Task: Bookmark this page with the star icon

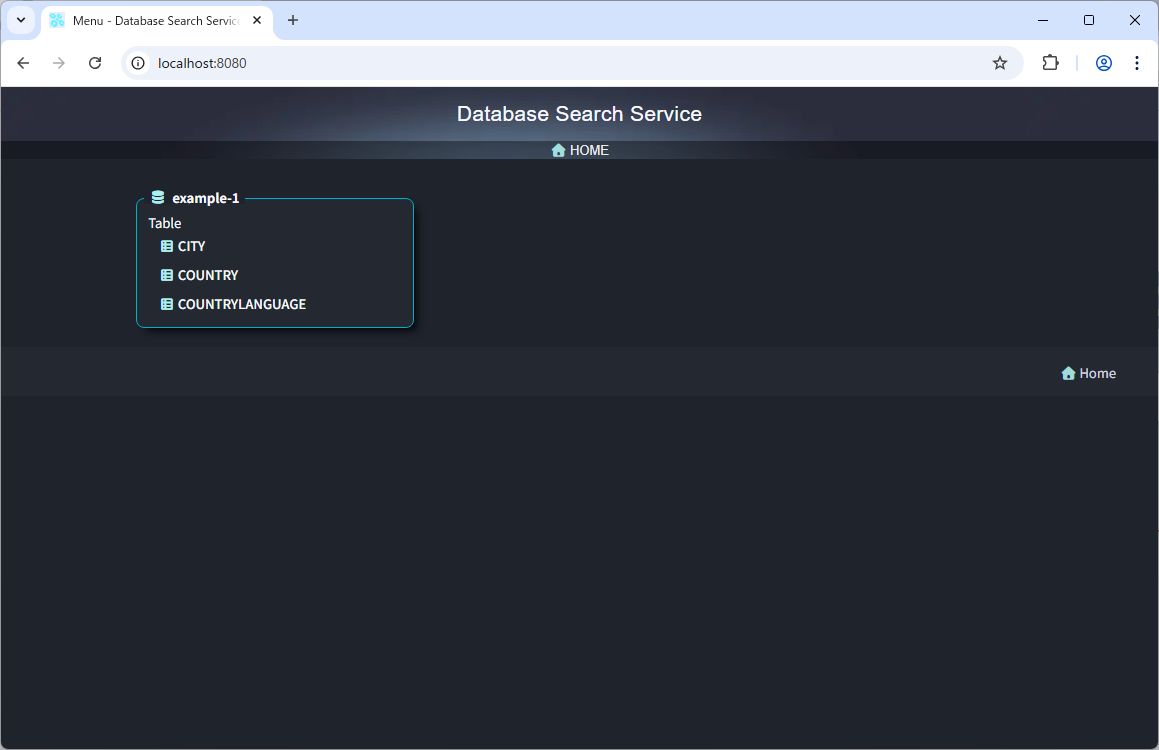Action: point(1000,63)
